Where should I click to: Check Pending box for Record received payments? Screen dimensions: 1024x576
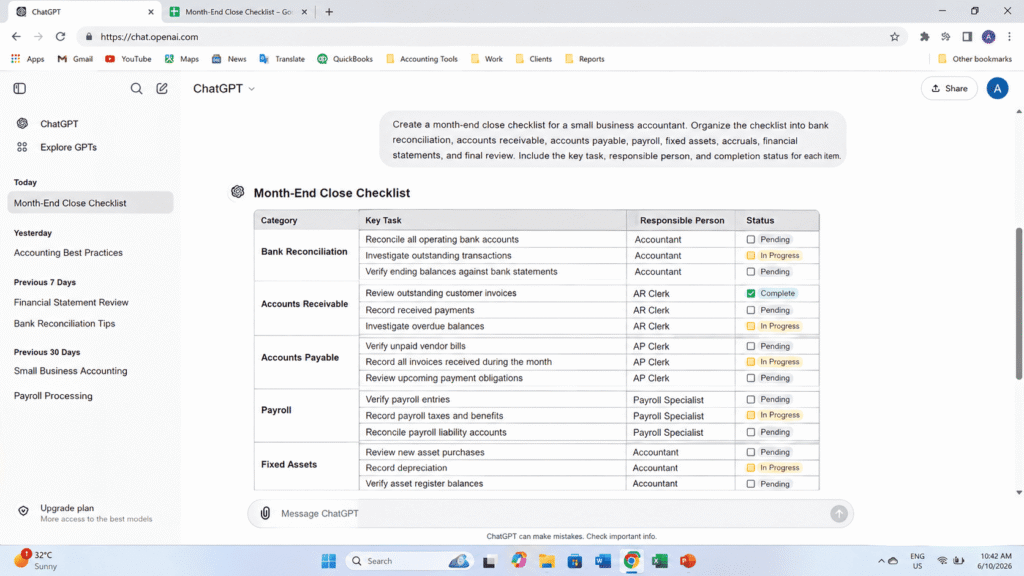750,310
